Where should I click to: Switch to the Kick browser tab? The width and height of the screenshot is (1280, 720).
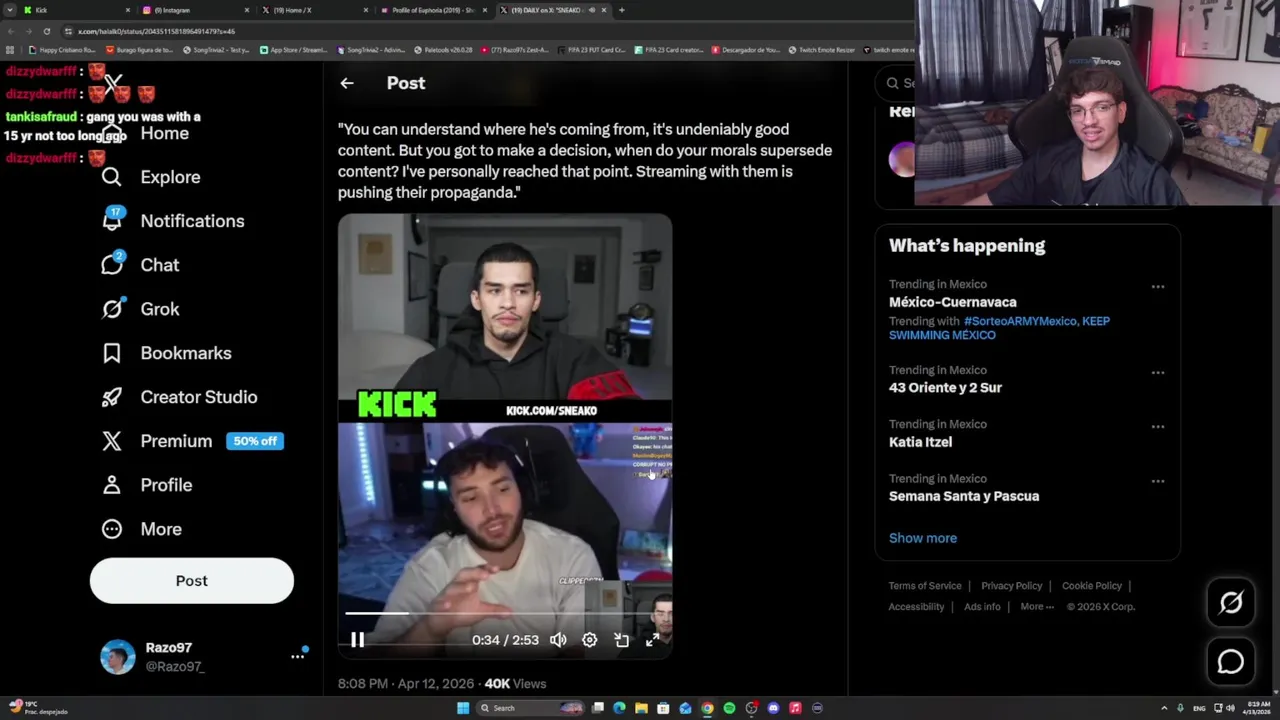point(75,10)
